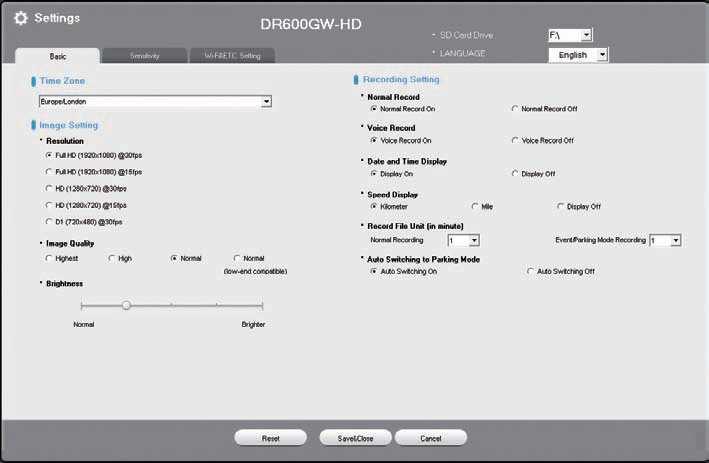
Task: Click the Time Zone section heading
Action: click(x=62, y=81)
